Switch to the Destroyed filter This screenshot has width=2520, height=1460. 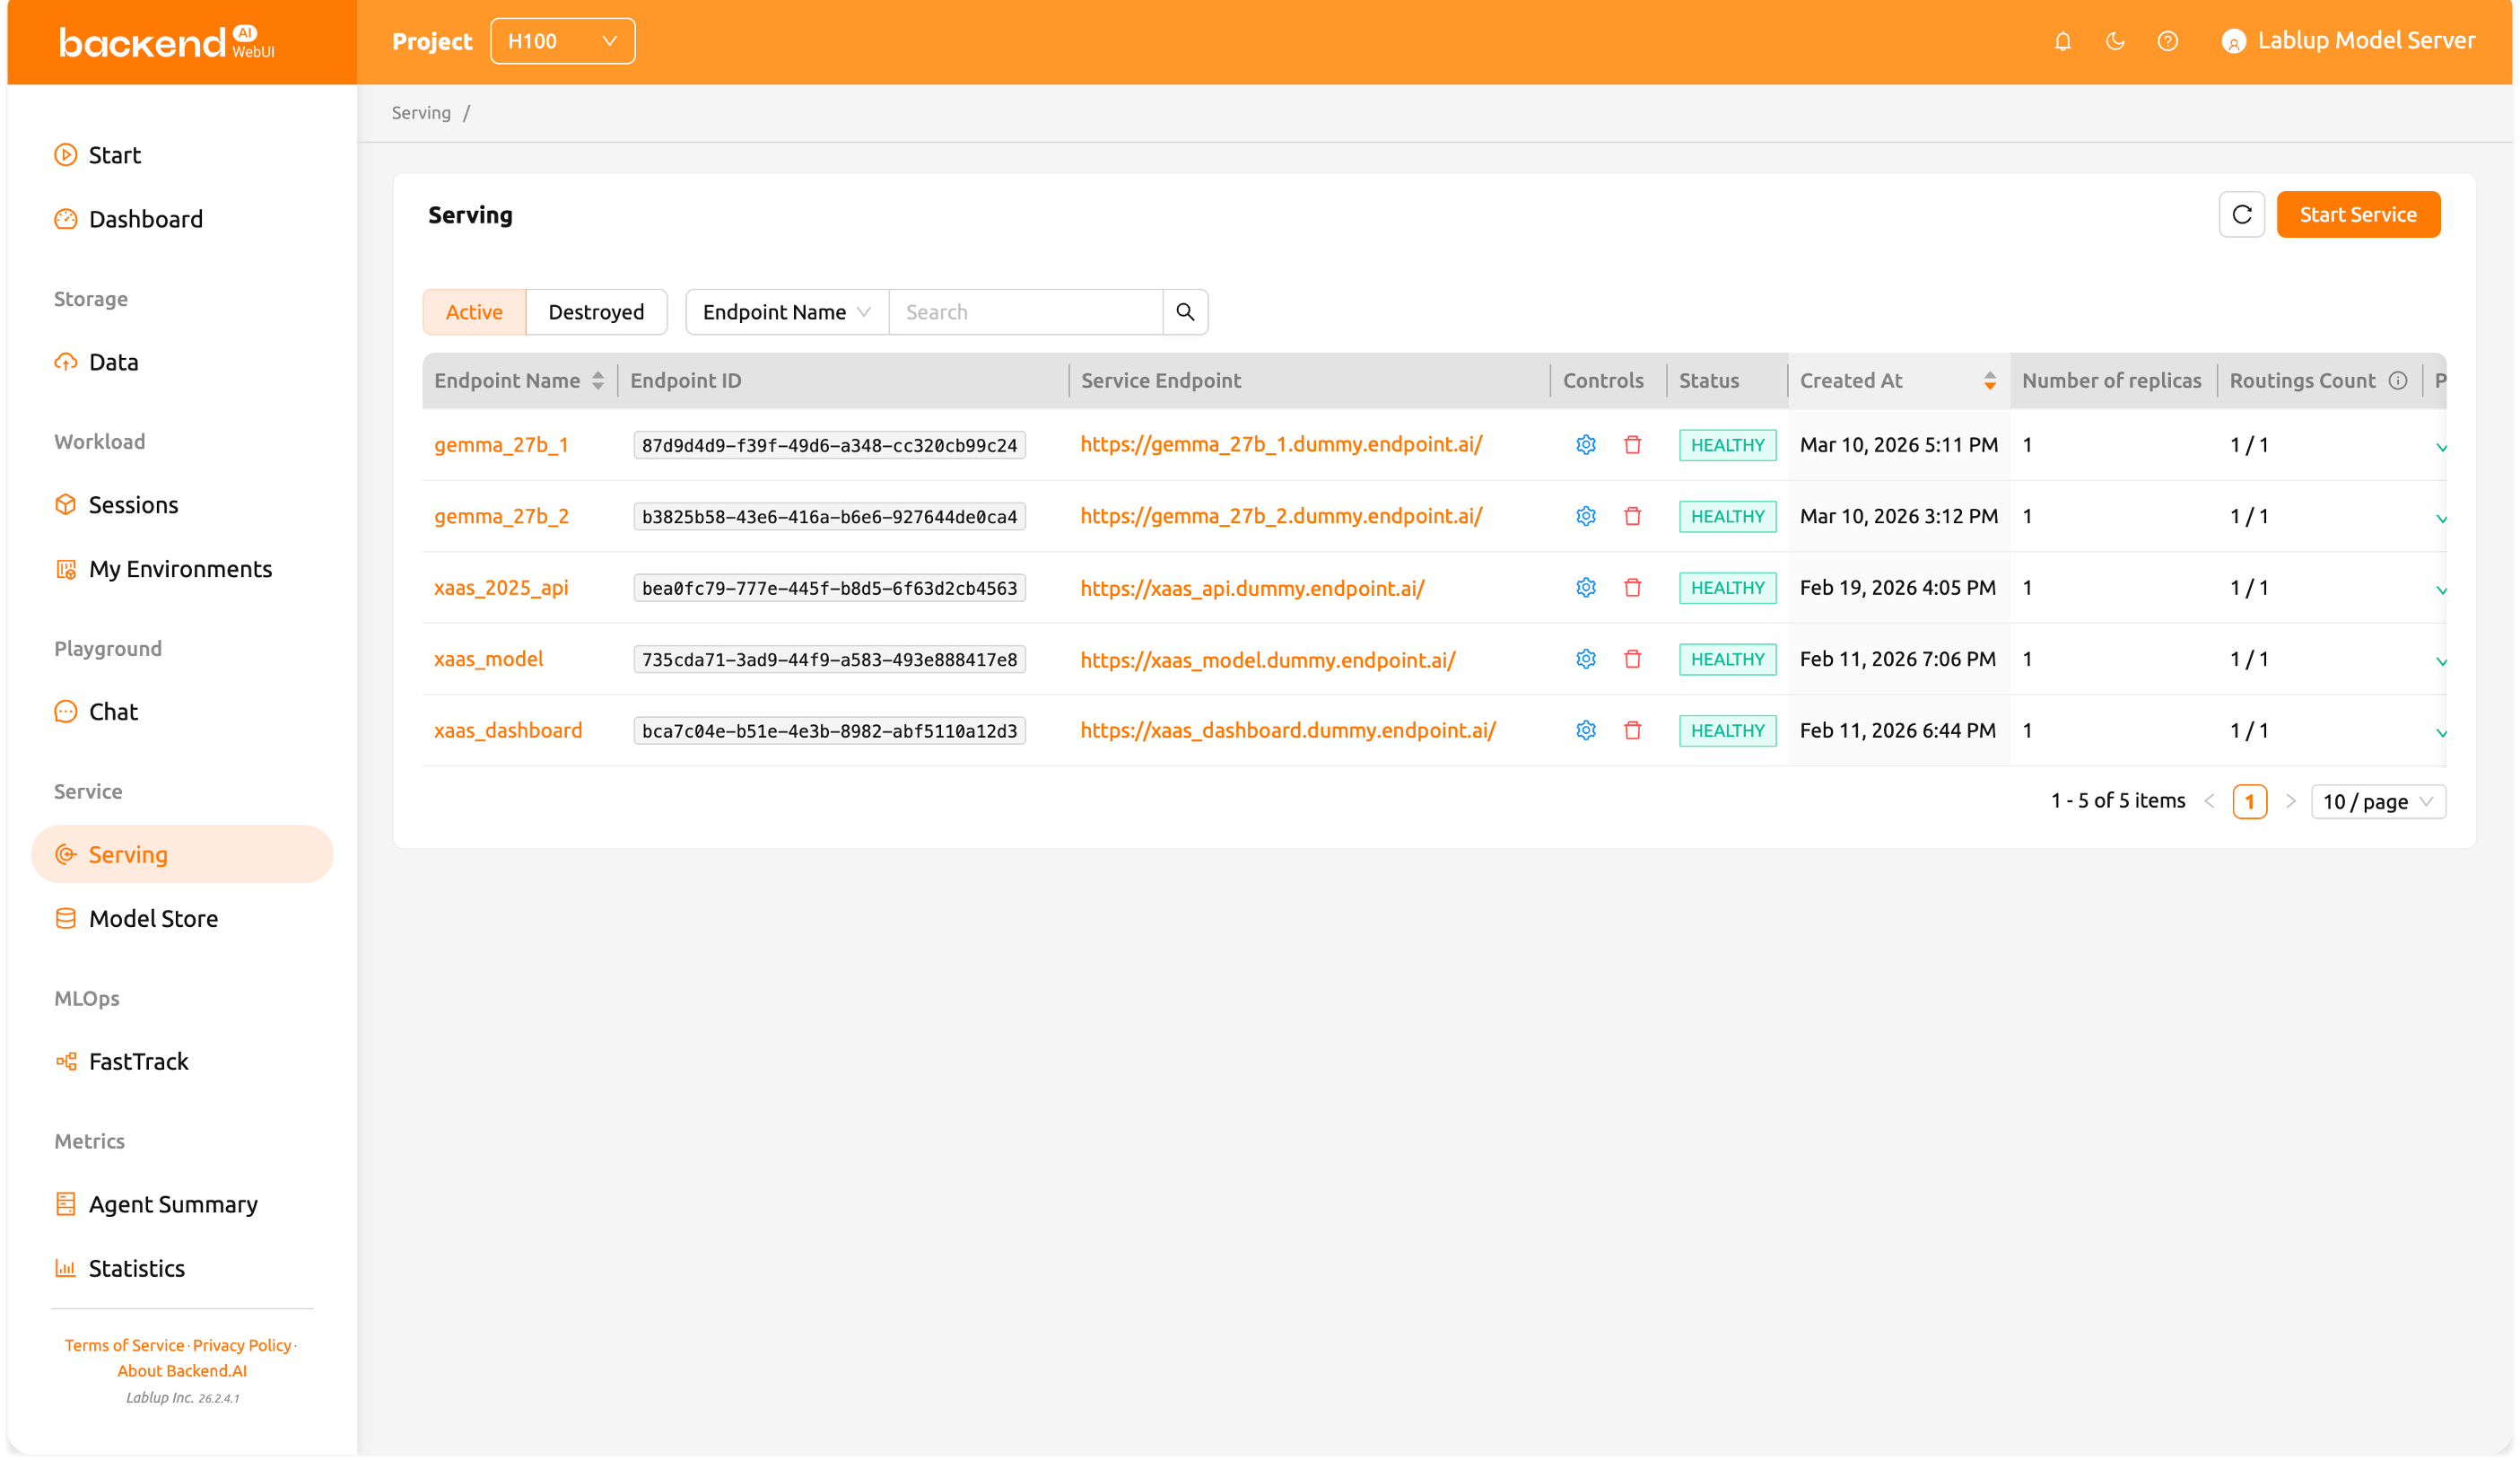coord(596,312)
